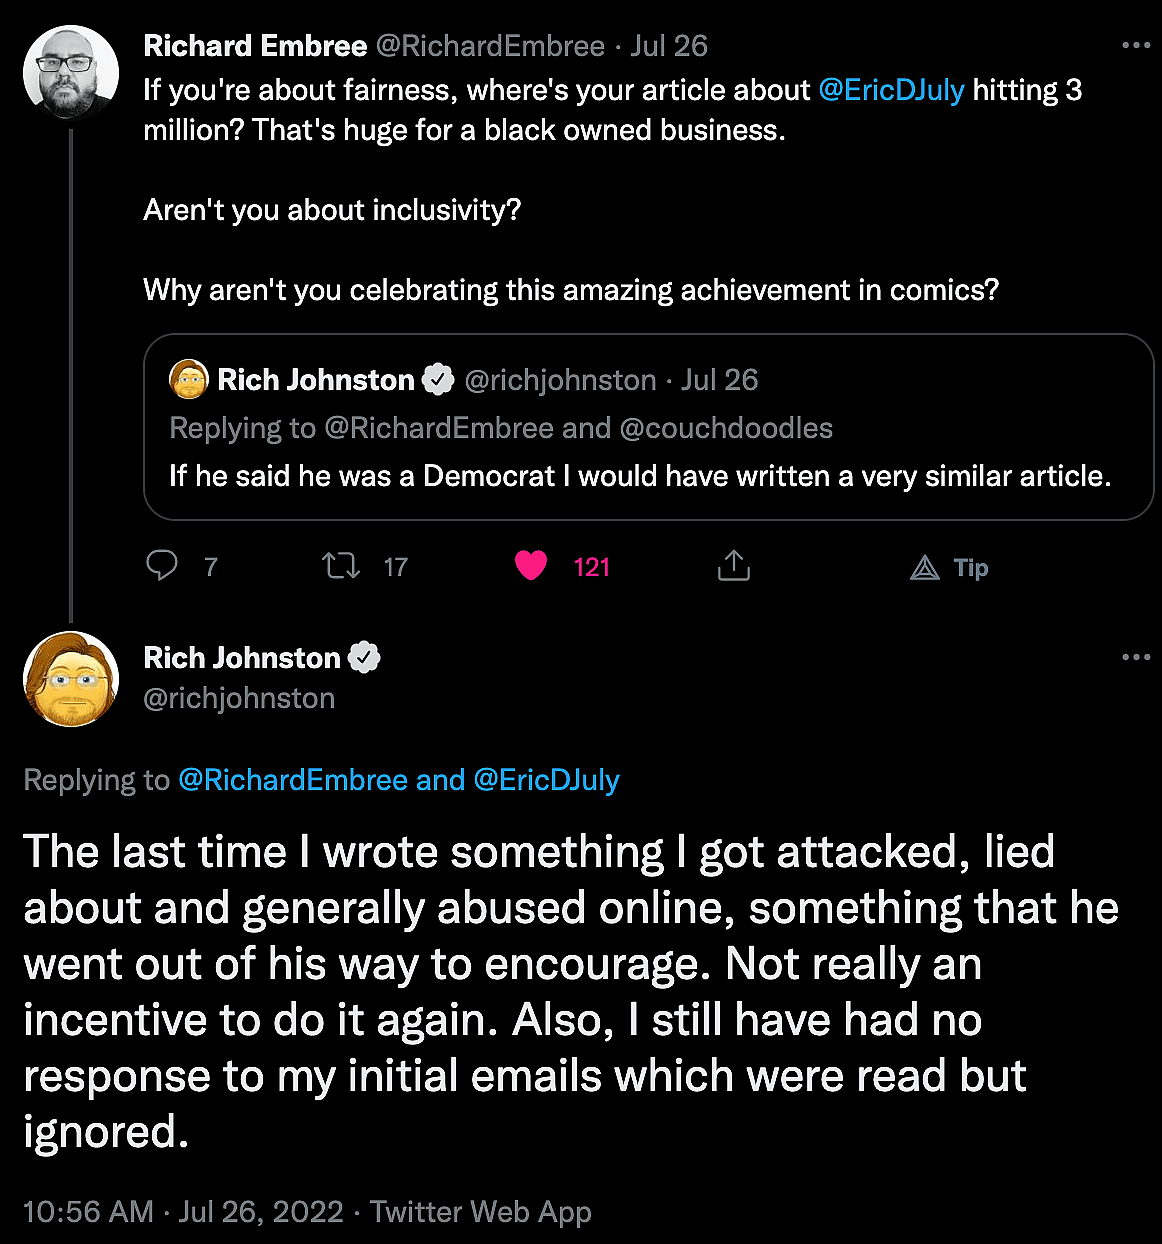Screen dimensions: 1162x1244
Task: Open Richard Embree's profile avatar
Action: [x=71, y=73]
